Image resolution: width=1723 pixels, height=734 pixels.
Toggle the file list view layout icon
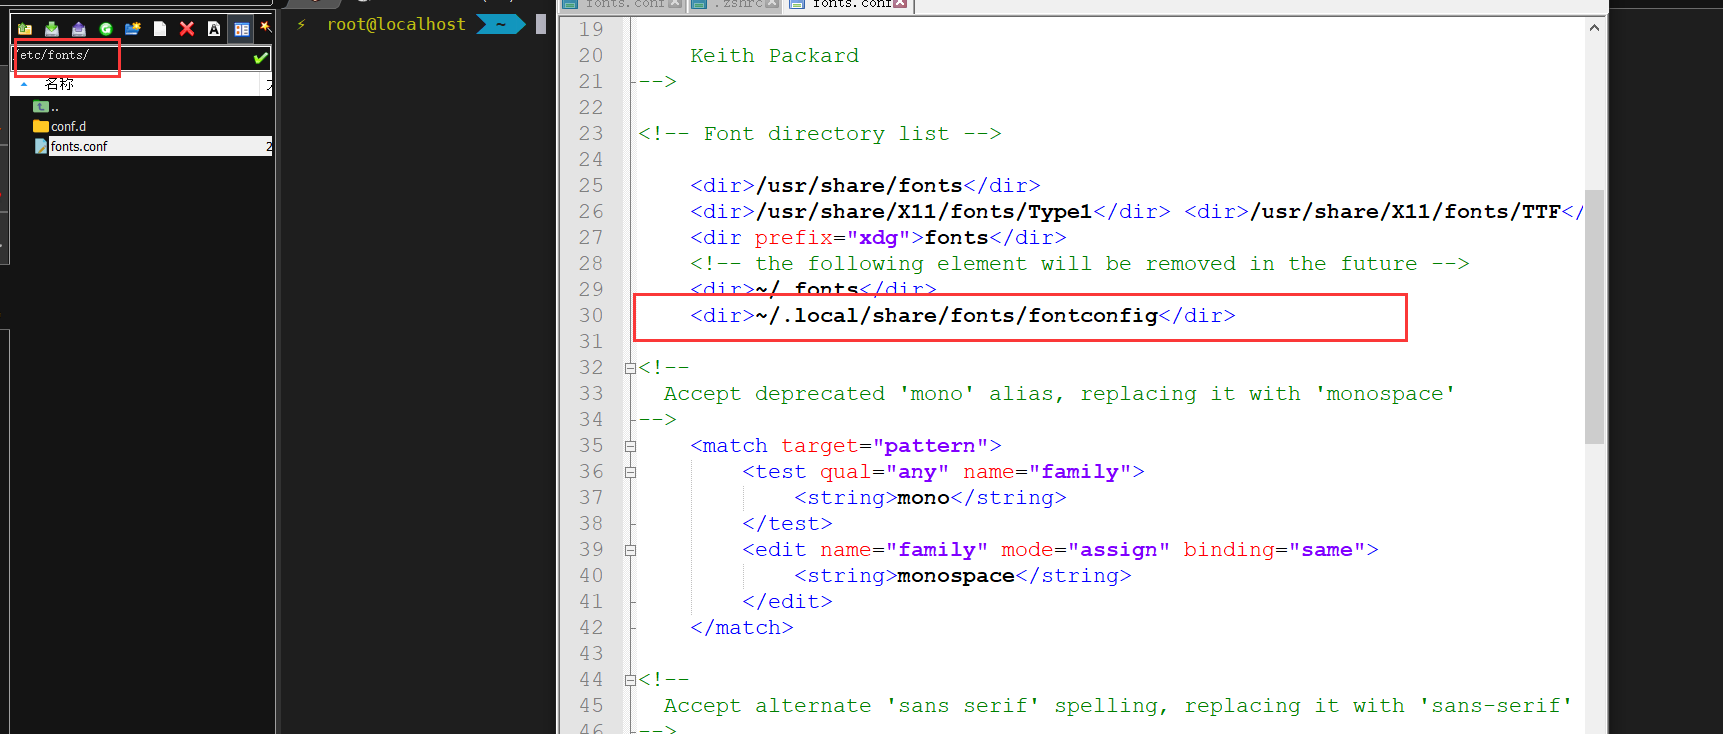(241, 29)
